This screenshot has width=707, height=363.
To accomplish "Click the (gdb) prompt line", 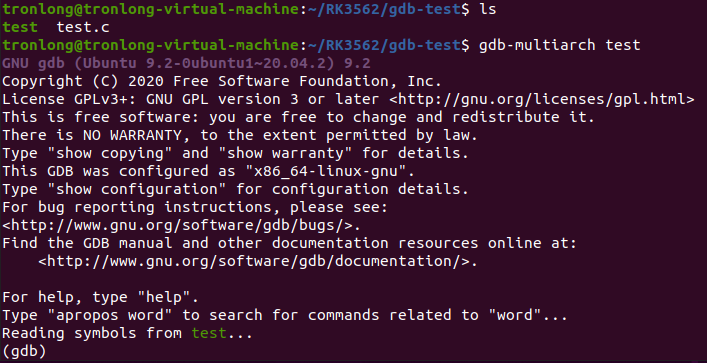I will [x=24, y=351].
